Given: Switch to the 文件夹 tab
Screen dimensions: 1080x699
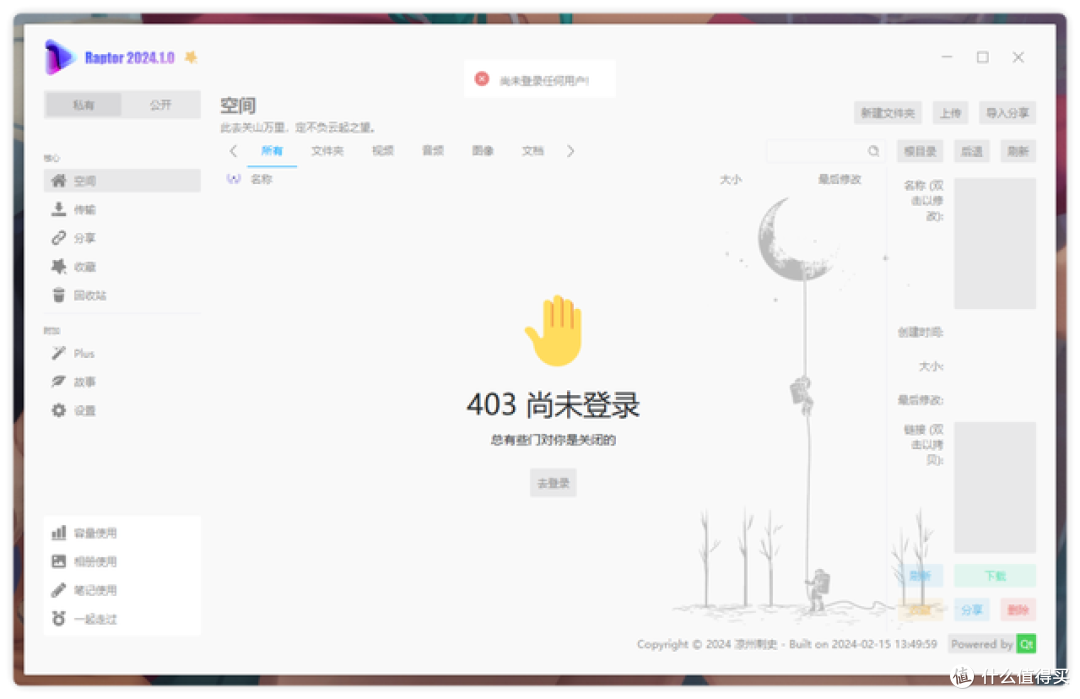Looking at the screenshot, I should click(327, 151).
